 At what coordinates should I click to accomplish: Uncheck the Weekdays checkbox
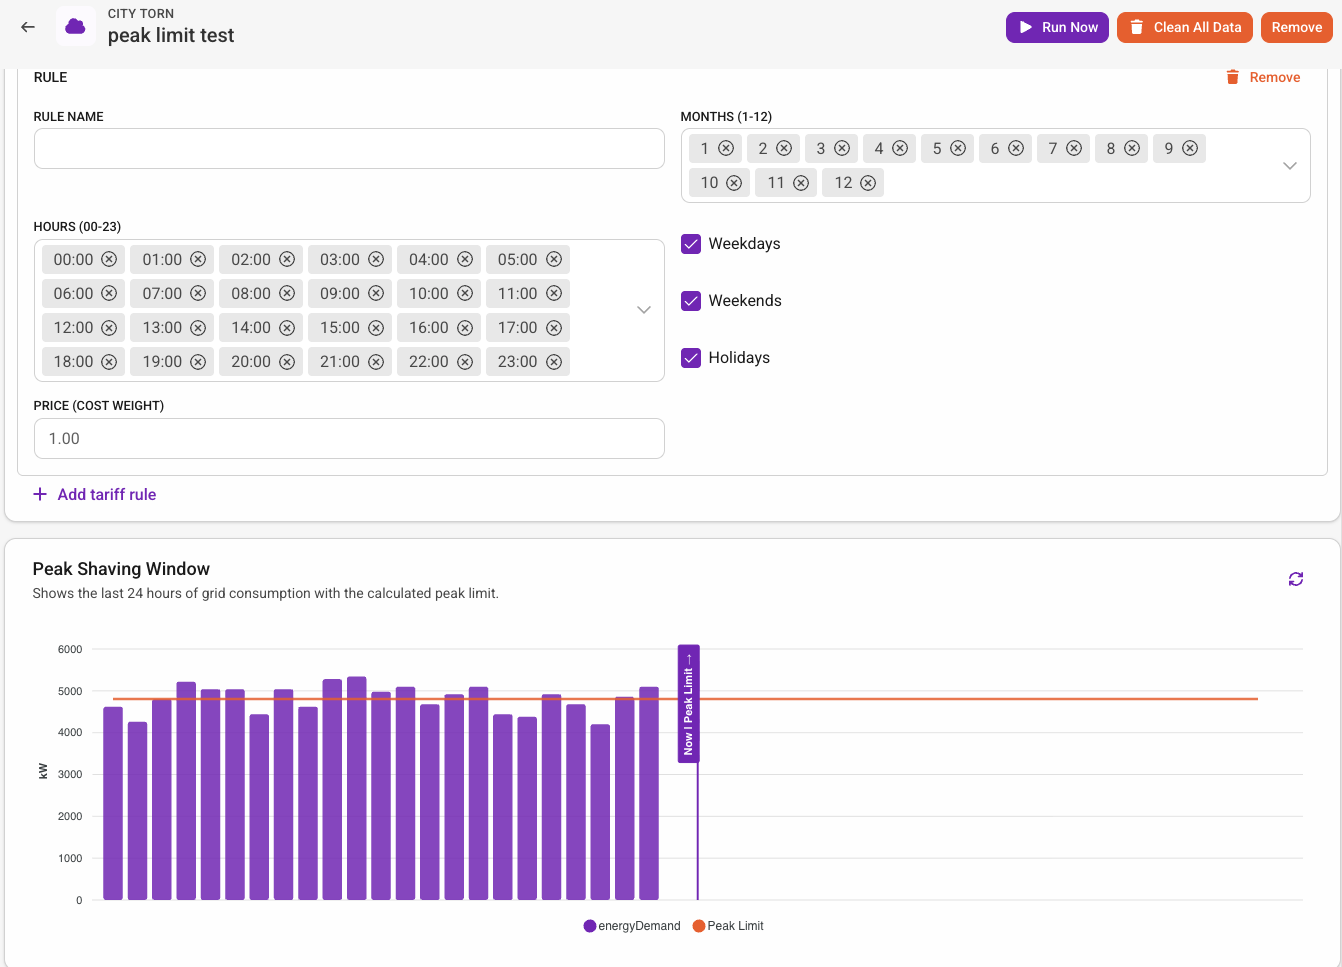click(x=690, y=243)
